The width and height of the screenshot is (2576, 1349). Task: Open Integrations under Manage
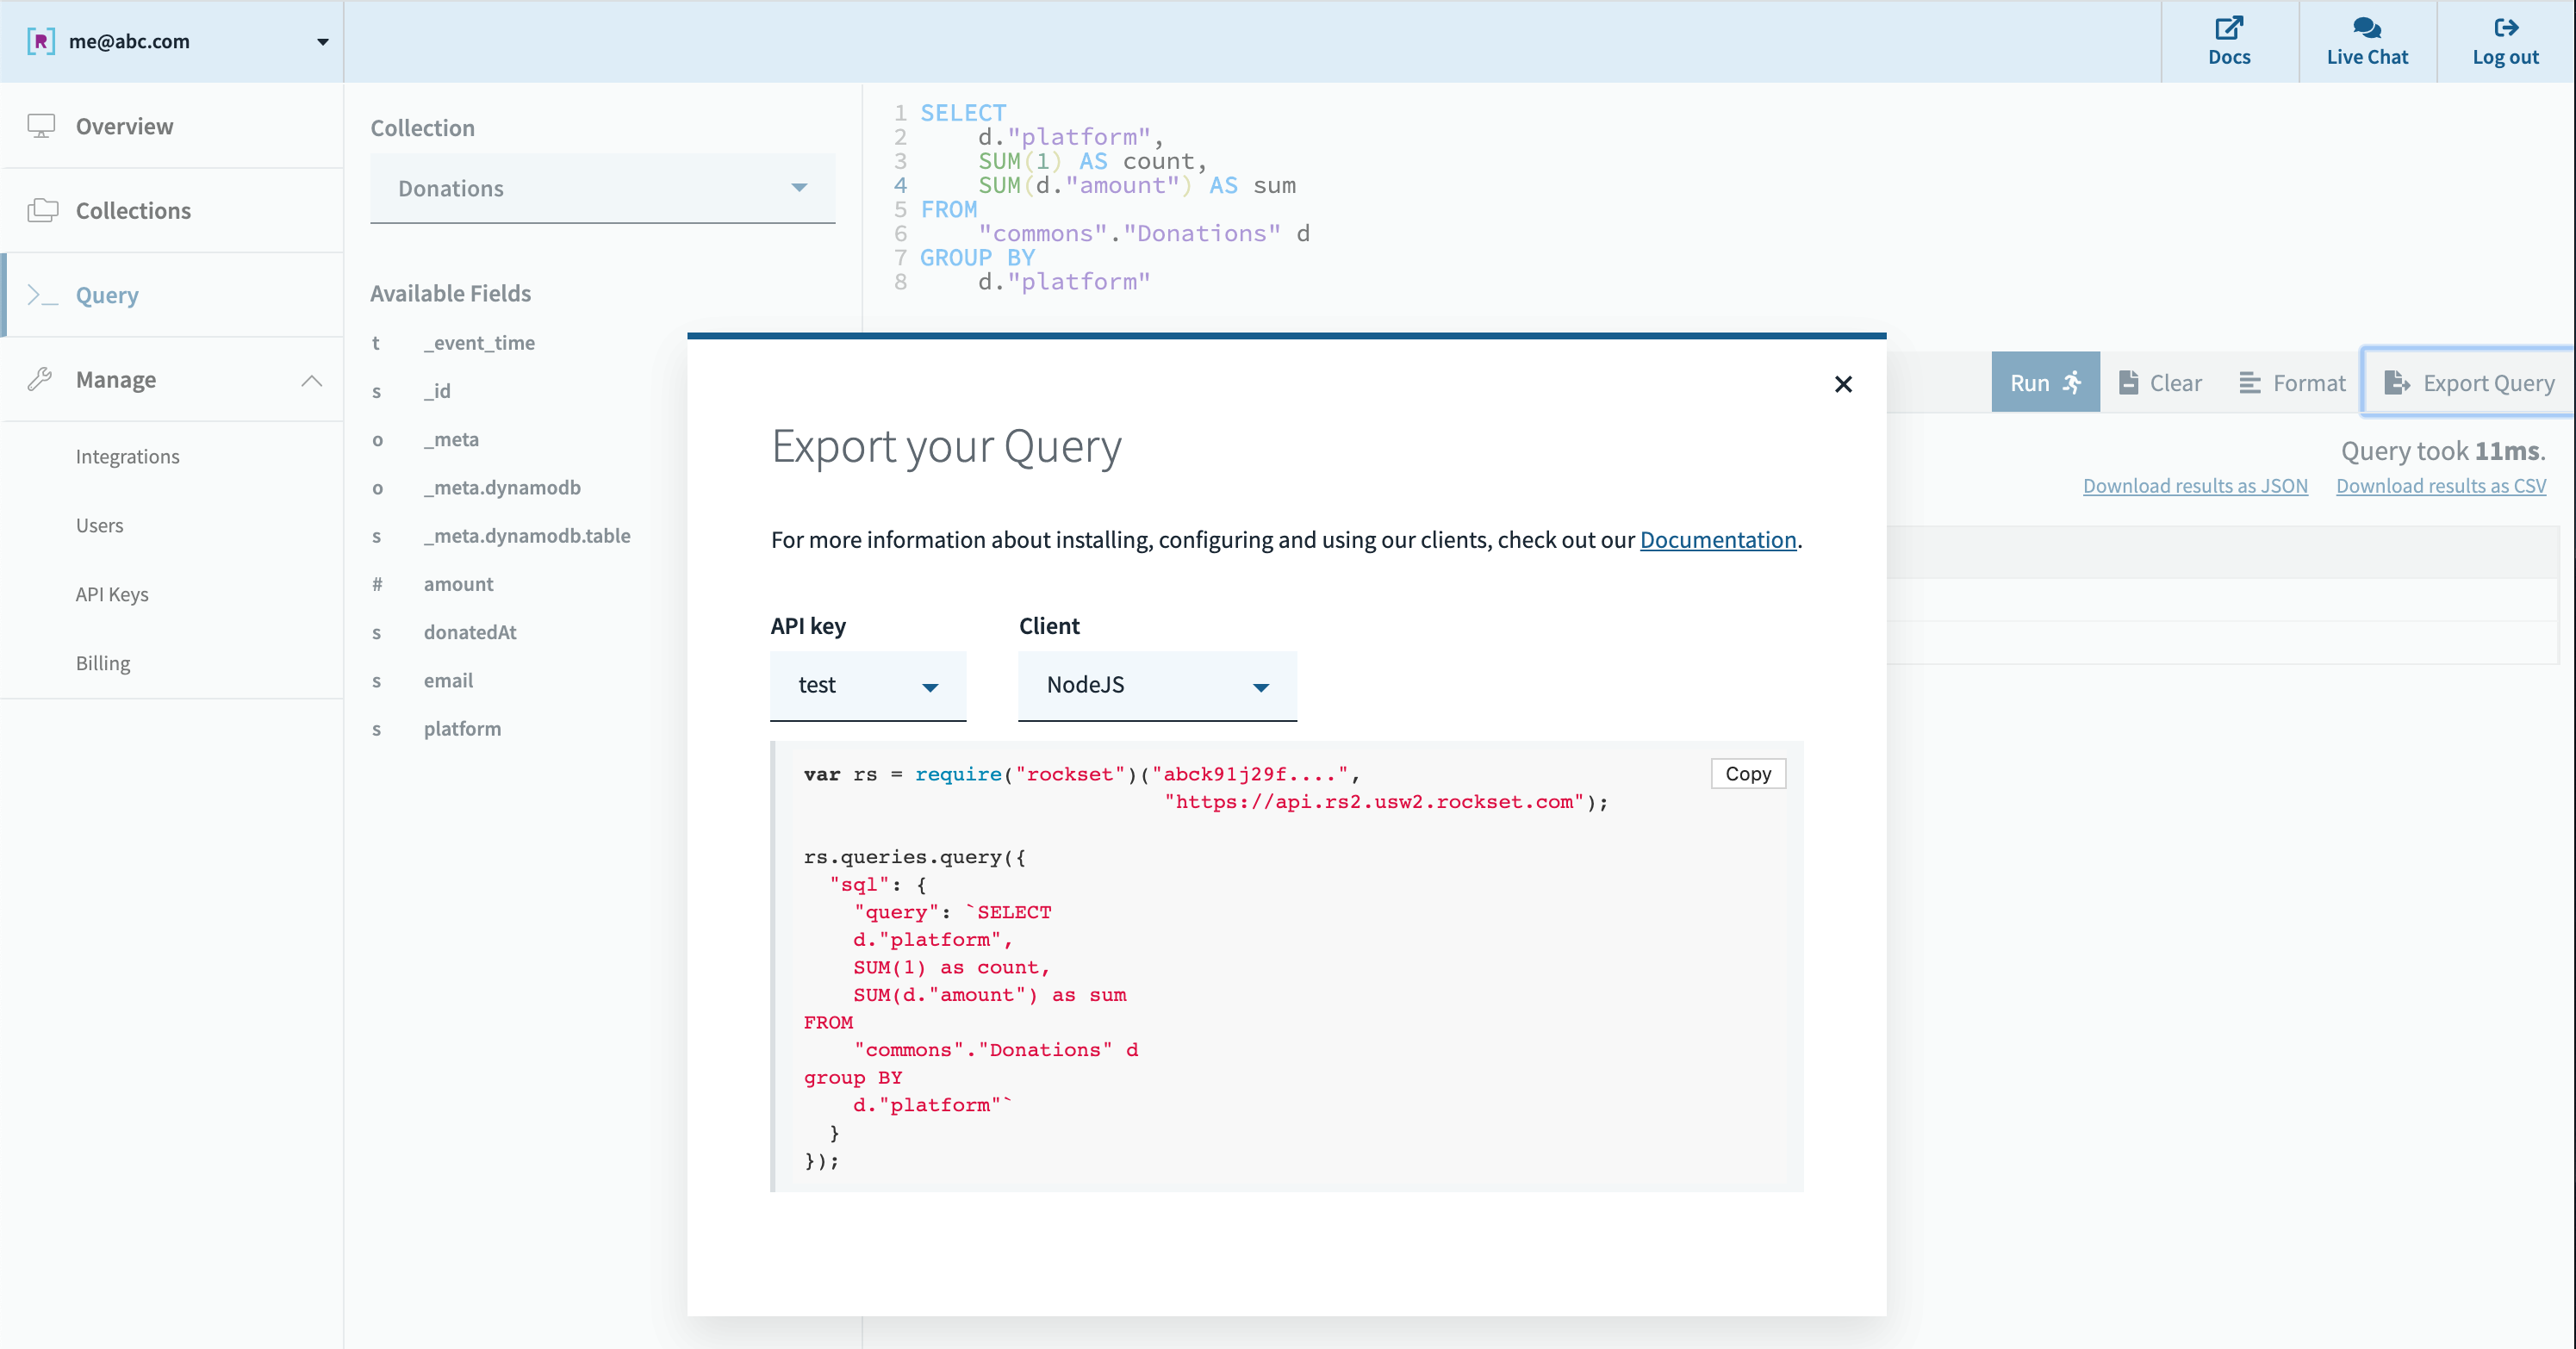pos(128,456)
